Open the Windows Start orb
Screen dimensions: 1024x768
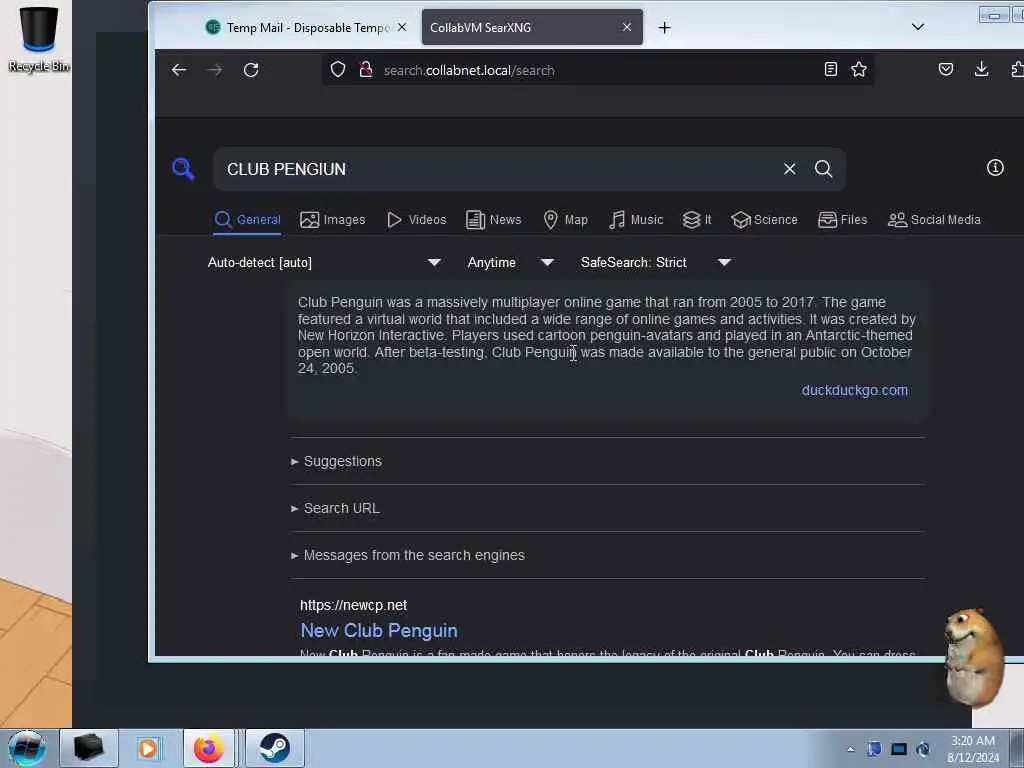click(27, 748)
